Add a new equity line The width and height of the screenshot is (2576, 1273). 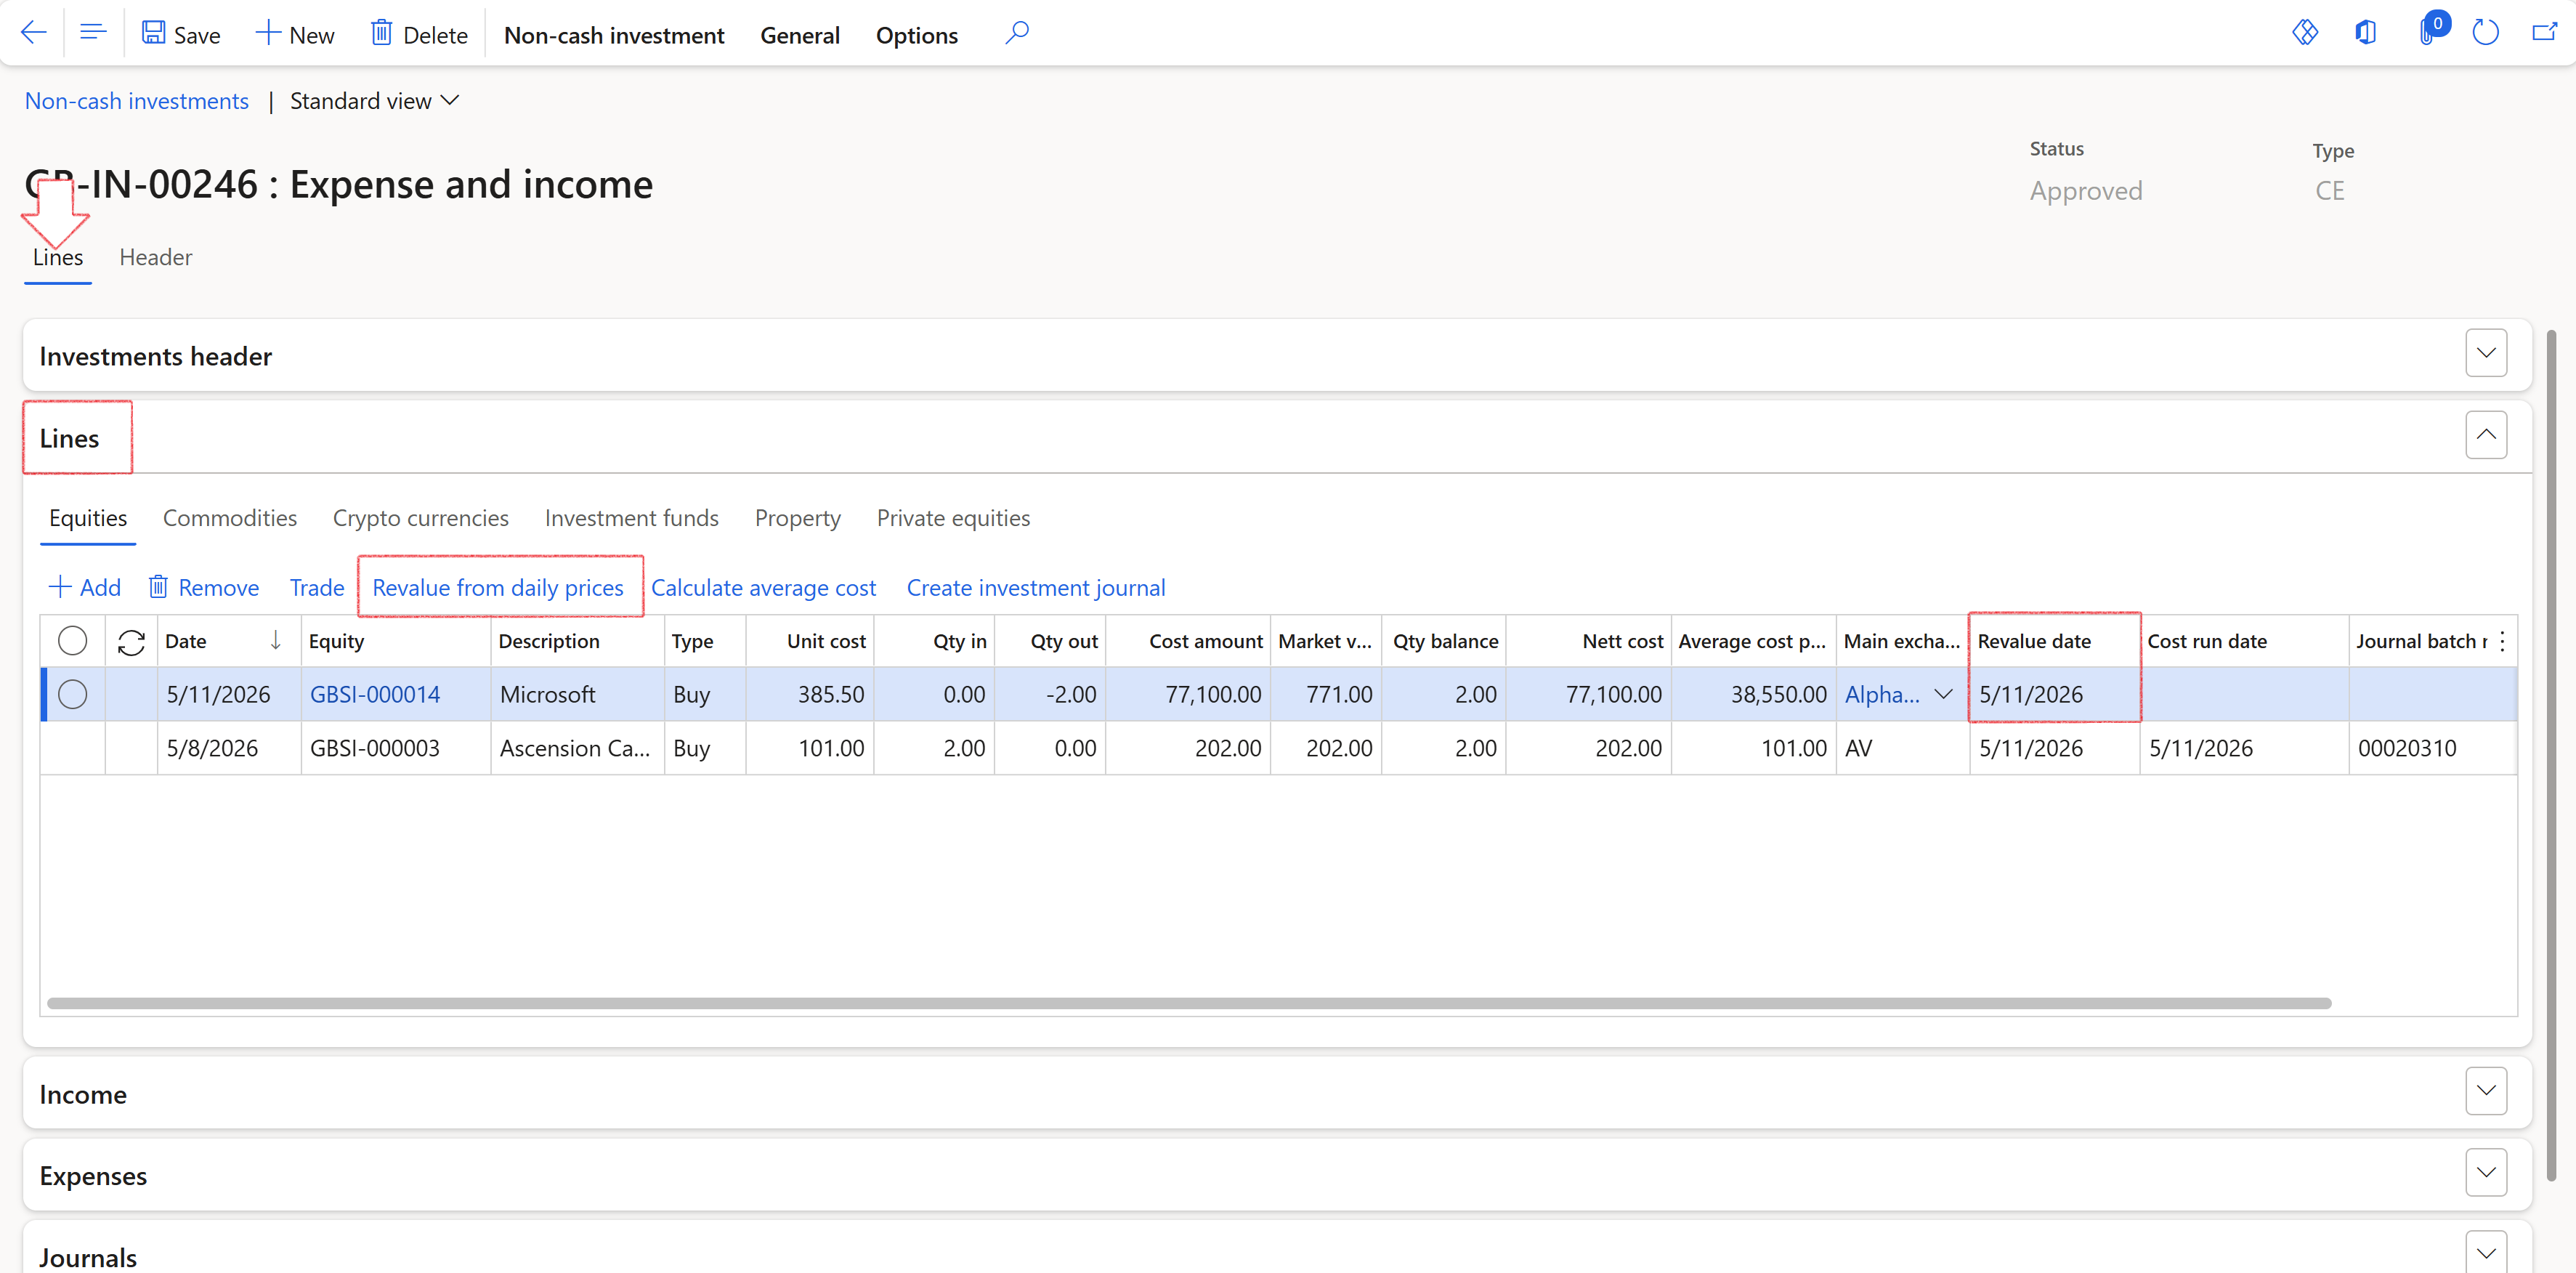[x=85, y=587]
